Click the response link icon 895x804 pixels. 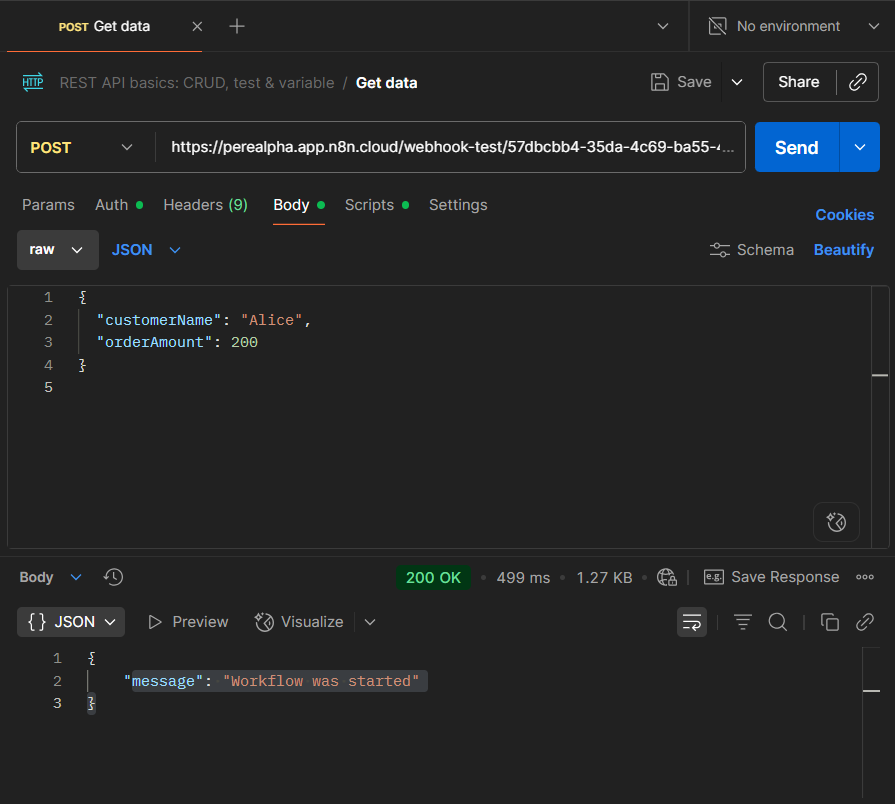pos(865,622)
